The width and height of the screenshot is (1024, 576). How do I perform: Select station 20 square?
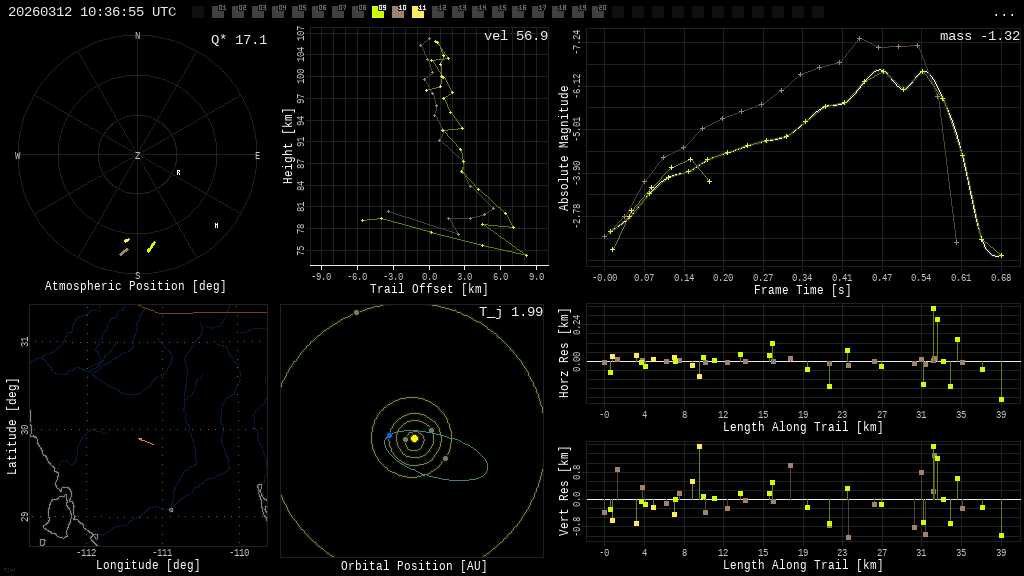(596, 12)
